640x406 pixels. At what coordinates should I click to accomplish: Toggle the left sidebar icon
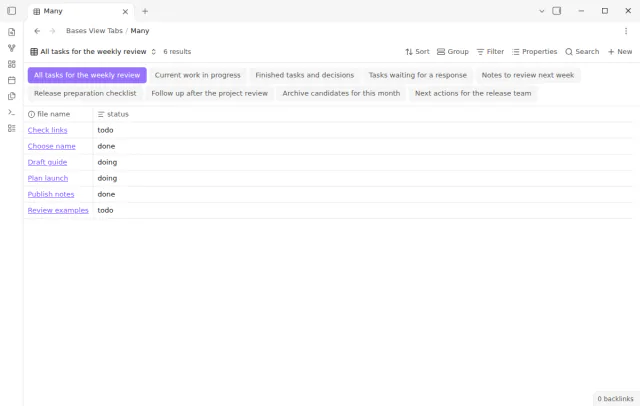11,11
